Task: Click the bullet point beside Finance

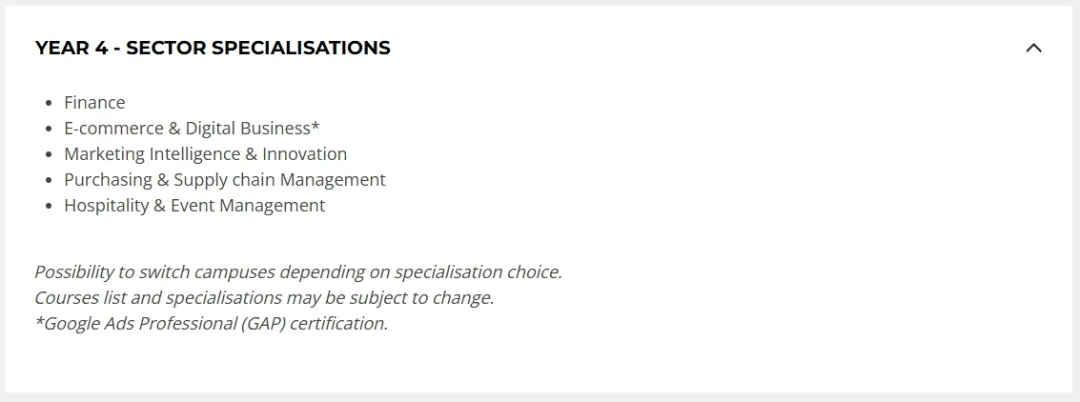Action: pos(48,103)
